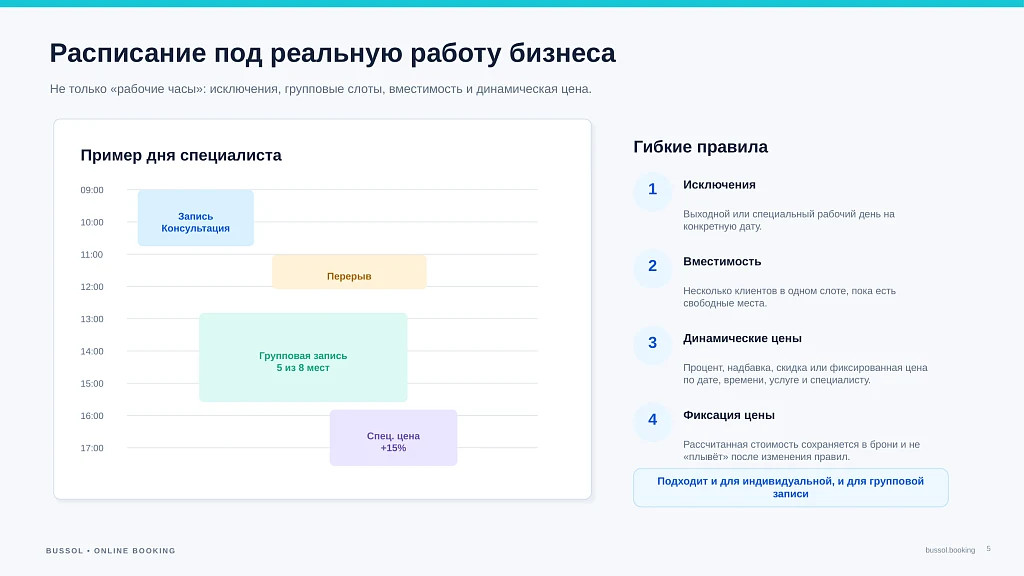Click the Фиксация цены rule title
Screen dimensions: 1024x576
729,415
